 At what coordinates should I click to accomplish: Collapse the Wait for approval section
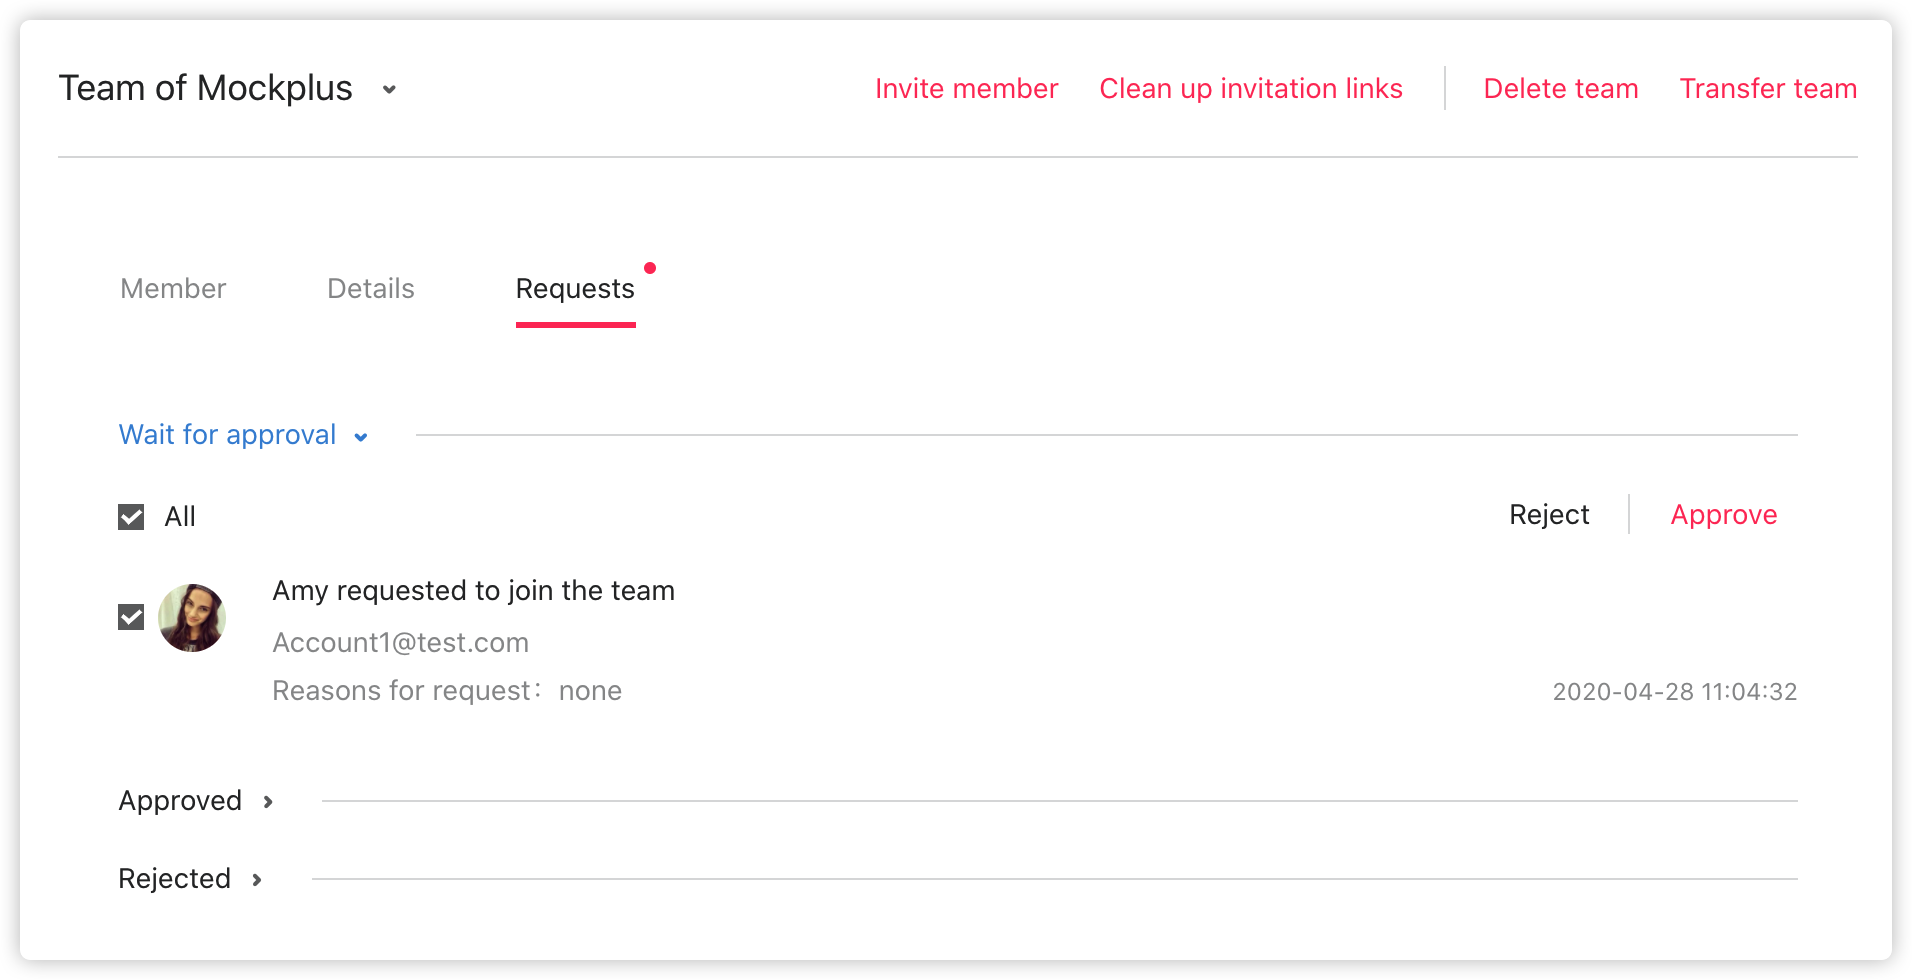(x=361, y=437)
